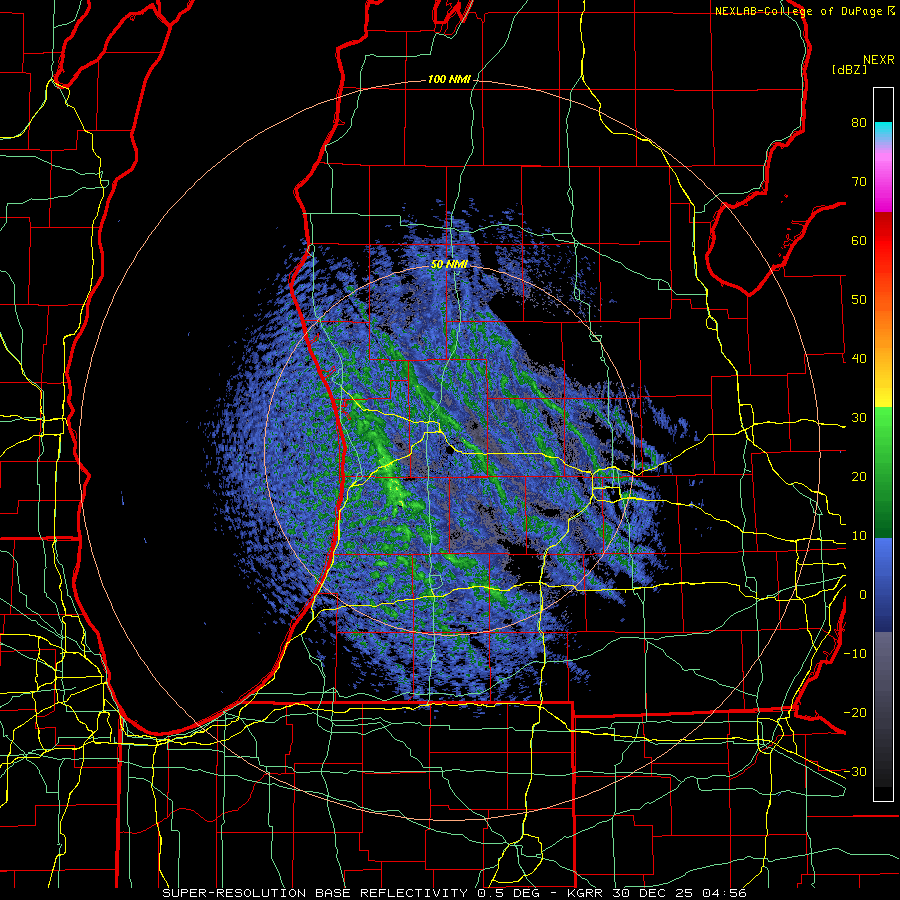The height and width of the screenshot is (900, 900).
Task: Click the 30 value on dBZ scale
Action: pyautogui.click(x=859, y=418)
